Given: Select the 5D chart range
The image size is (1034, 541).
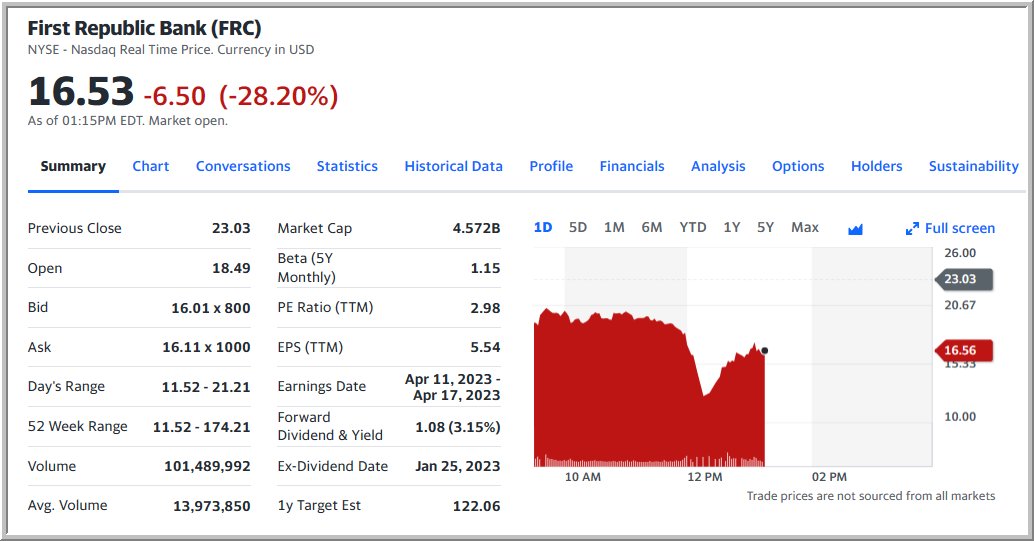Looking at the screenshot, I should (x=578, y=228).
